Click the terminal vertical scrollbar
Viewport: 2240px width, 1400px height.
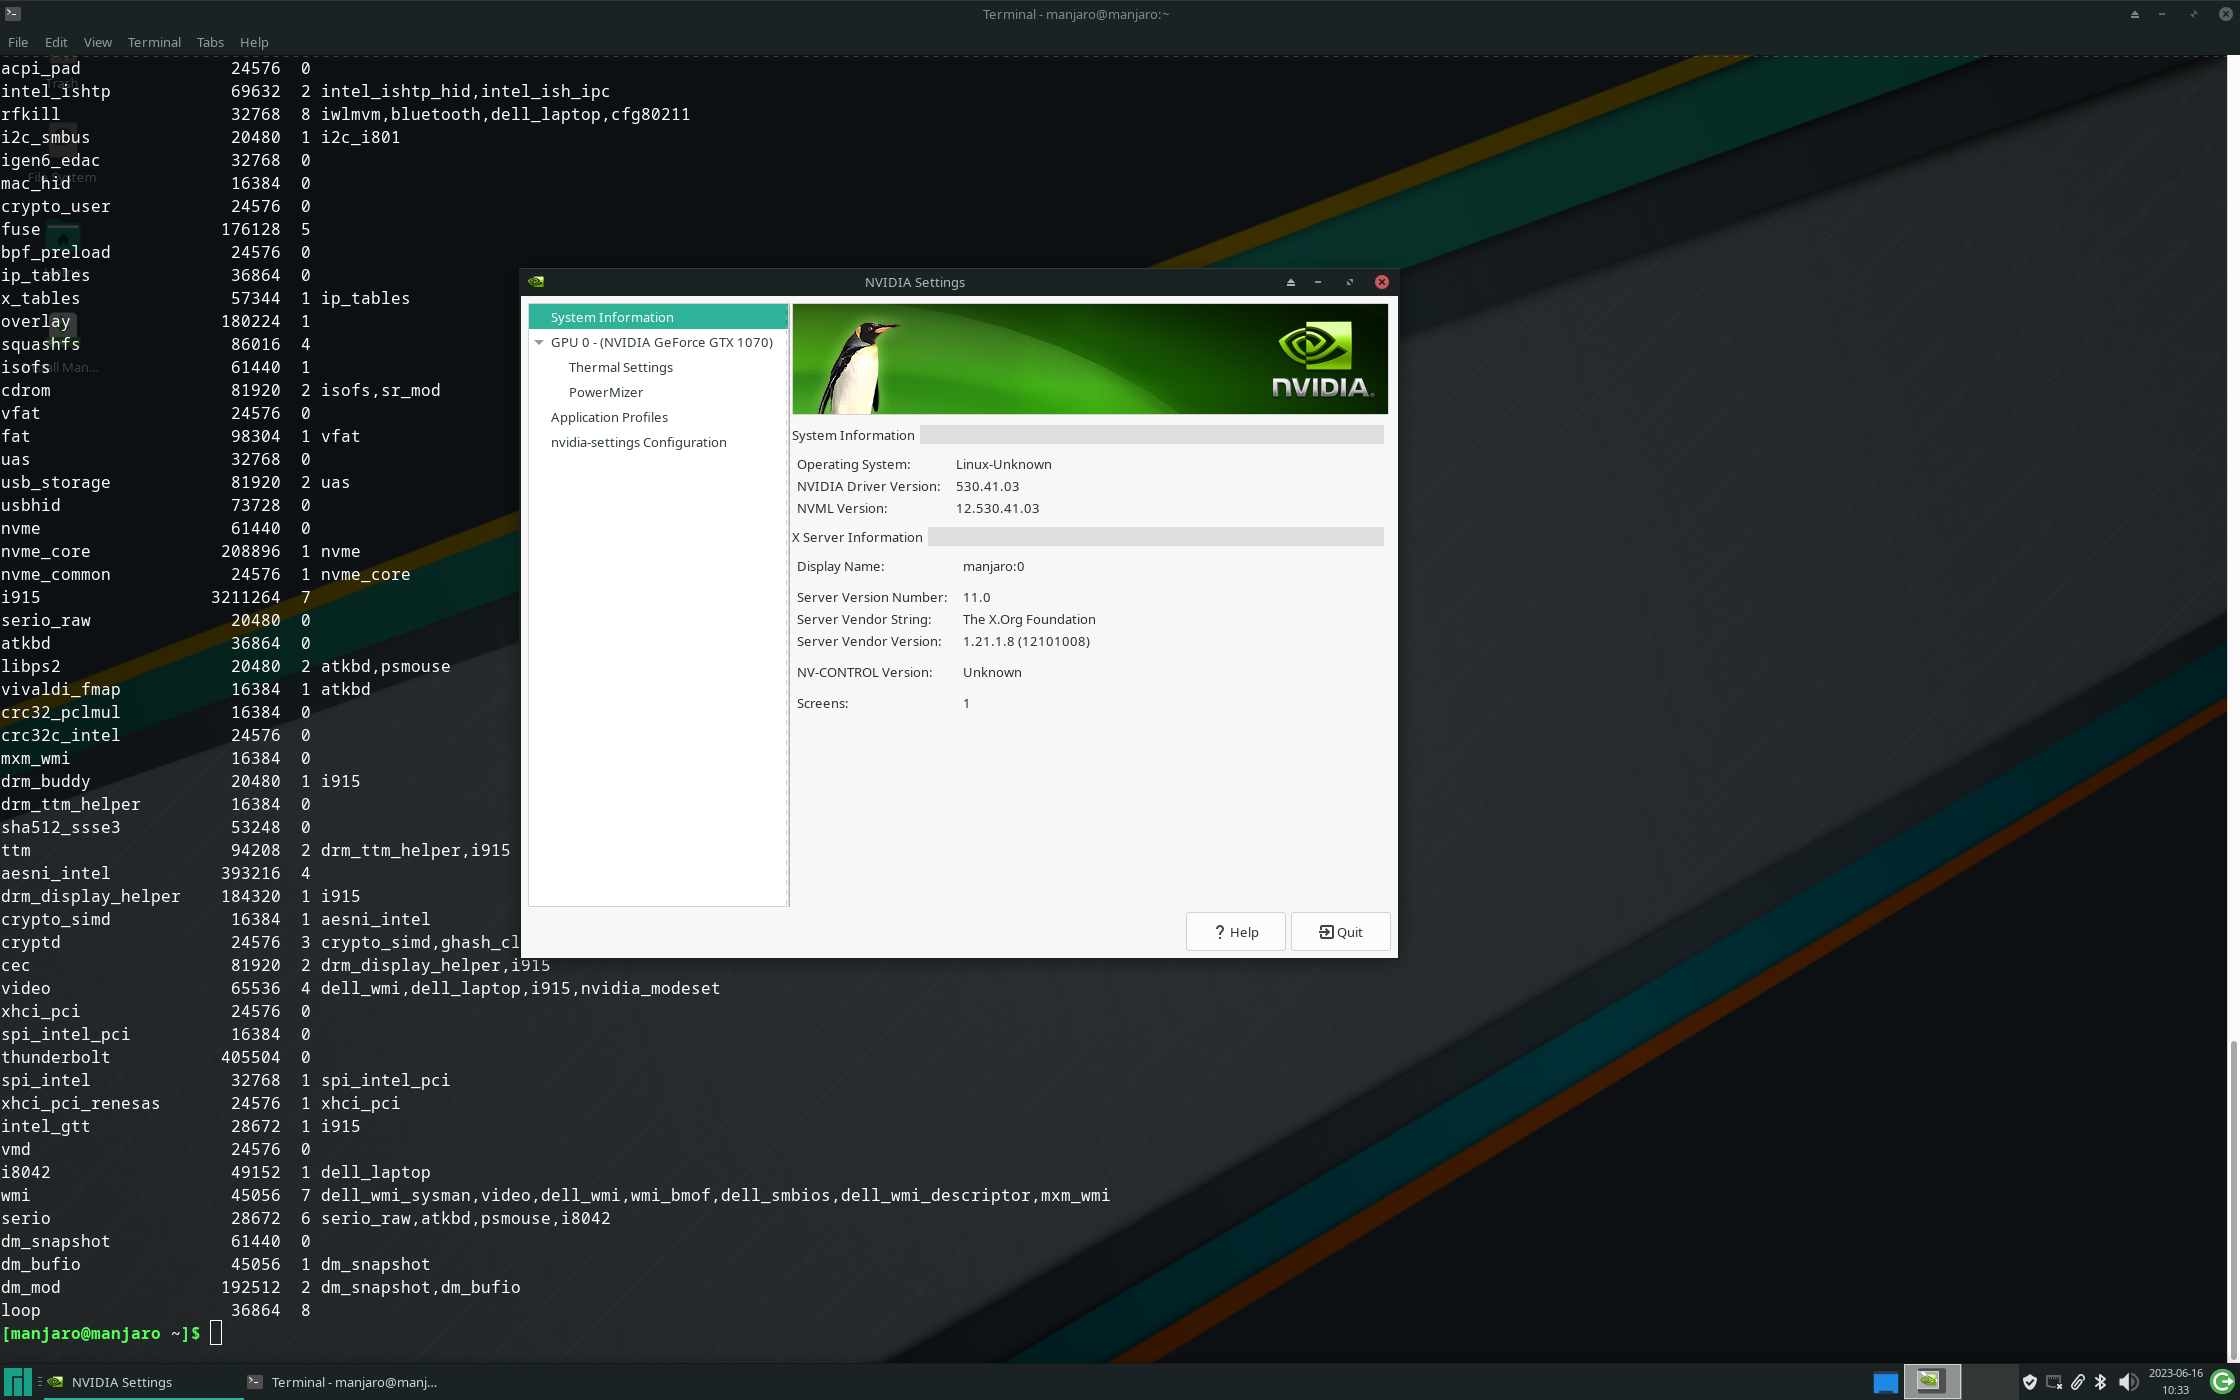pyautogui.click(x=2233, y=1200)
